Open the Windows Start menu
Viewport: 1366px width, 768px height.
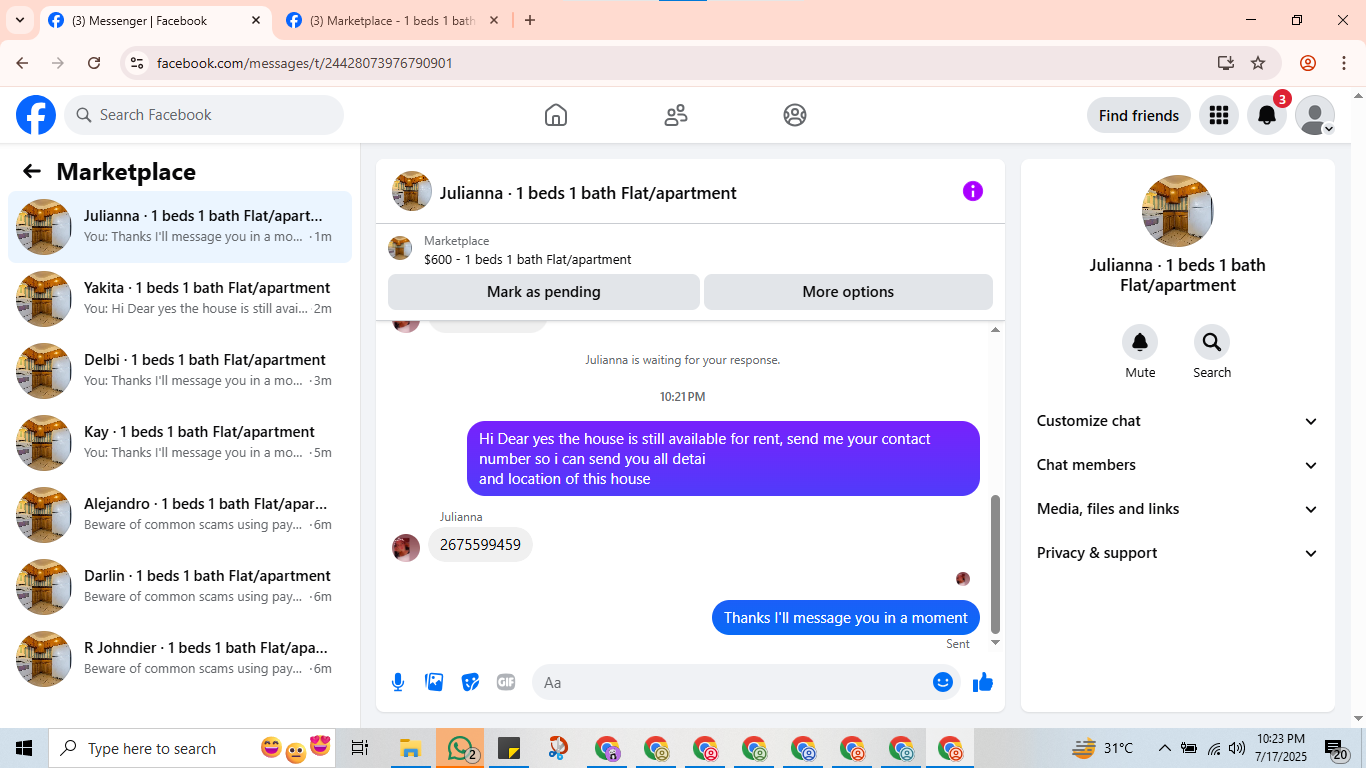(x=24, y=748)
